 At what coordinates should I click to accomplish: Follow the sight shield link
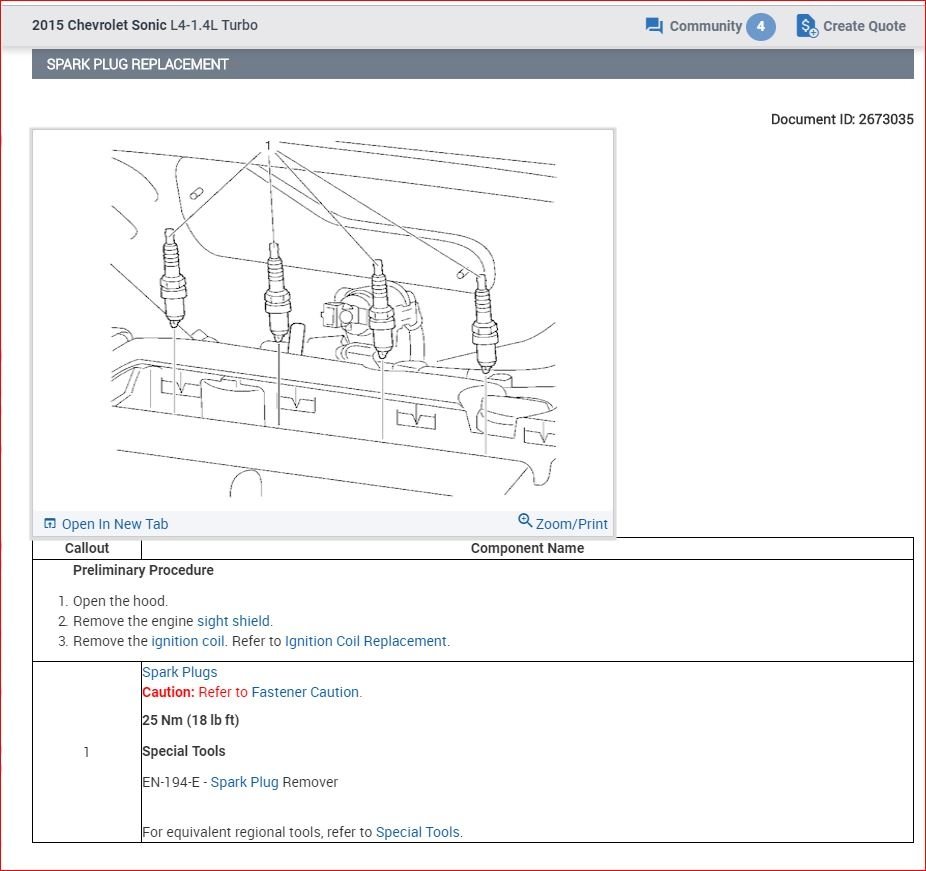(233, 621)
